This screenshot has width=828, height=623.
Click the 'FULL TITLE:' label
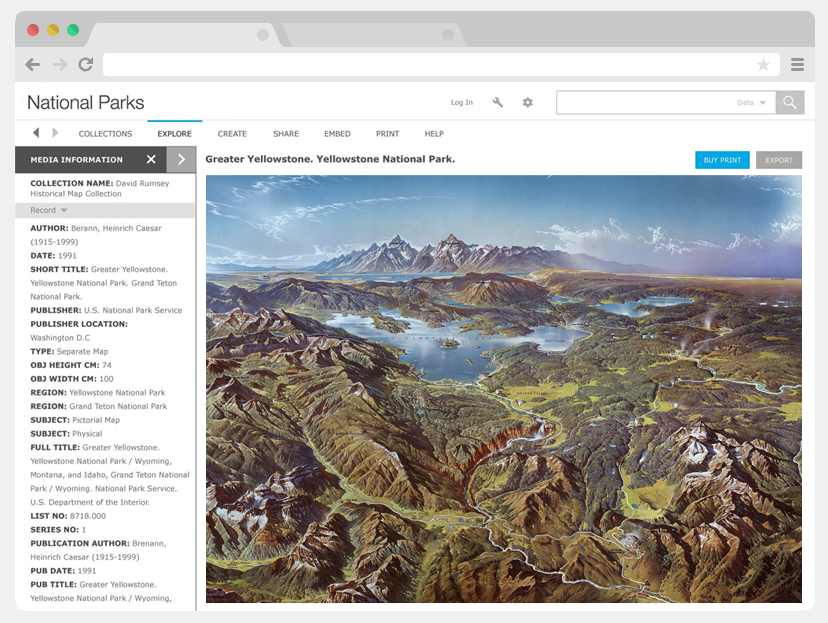[x=55, y=448]
